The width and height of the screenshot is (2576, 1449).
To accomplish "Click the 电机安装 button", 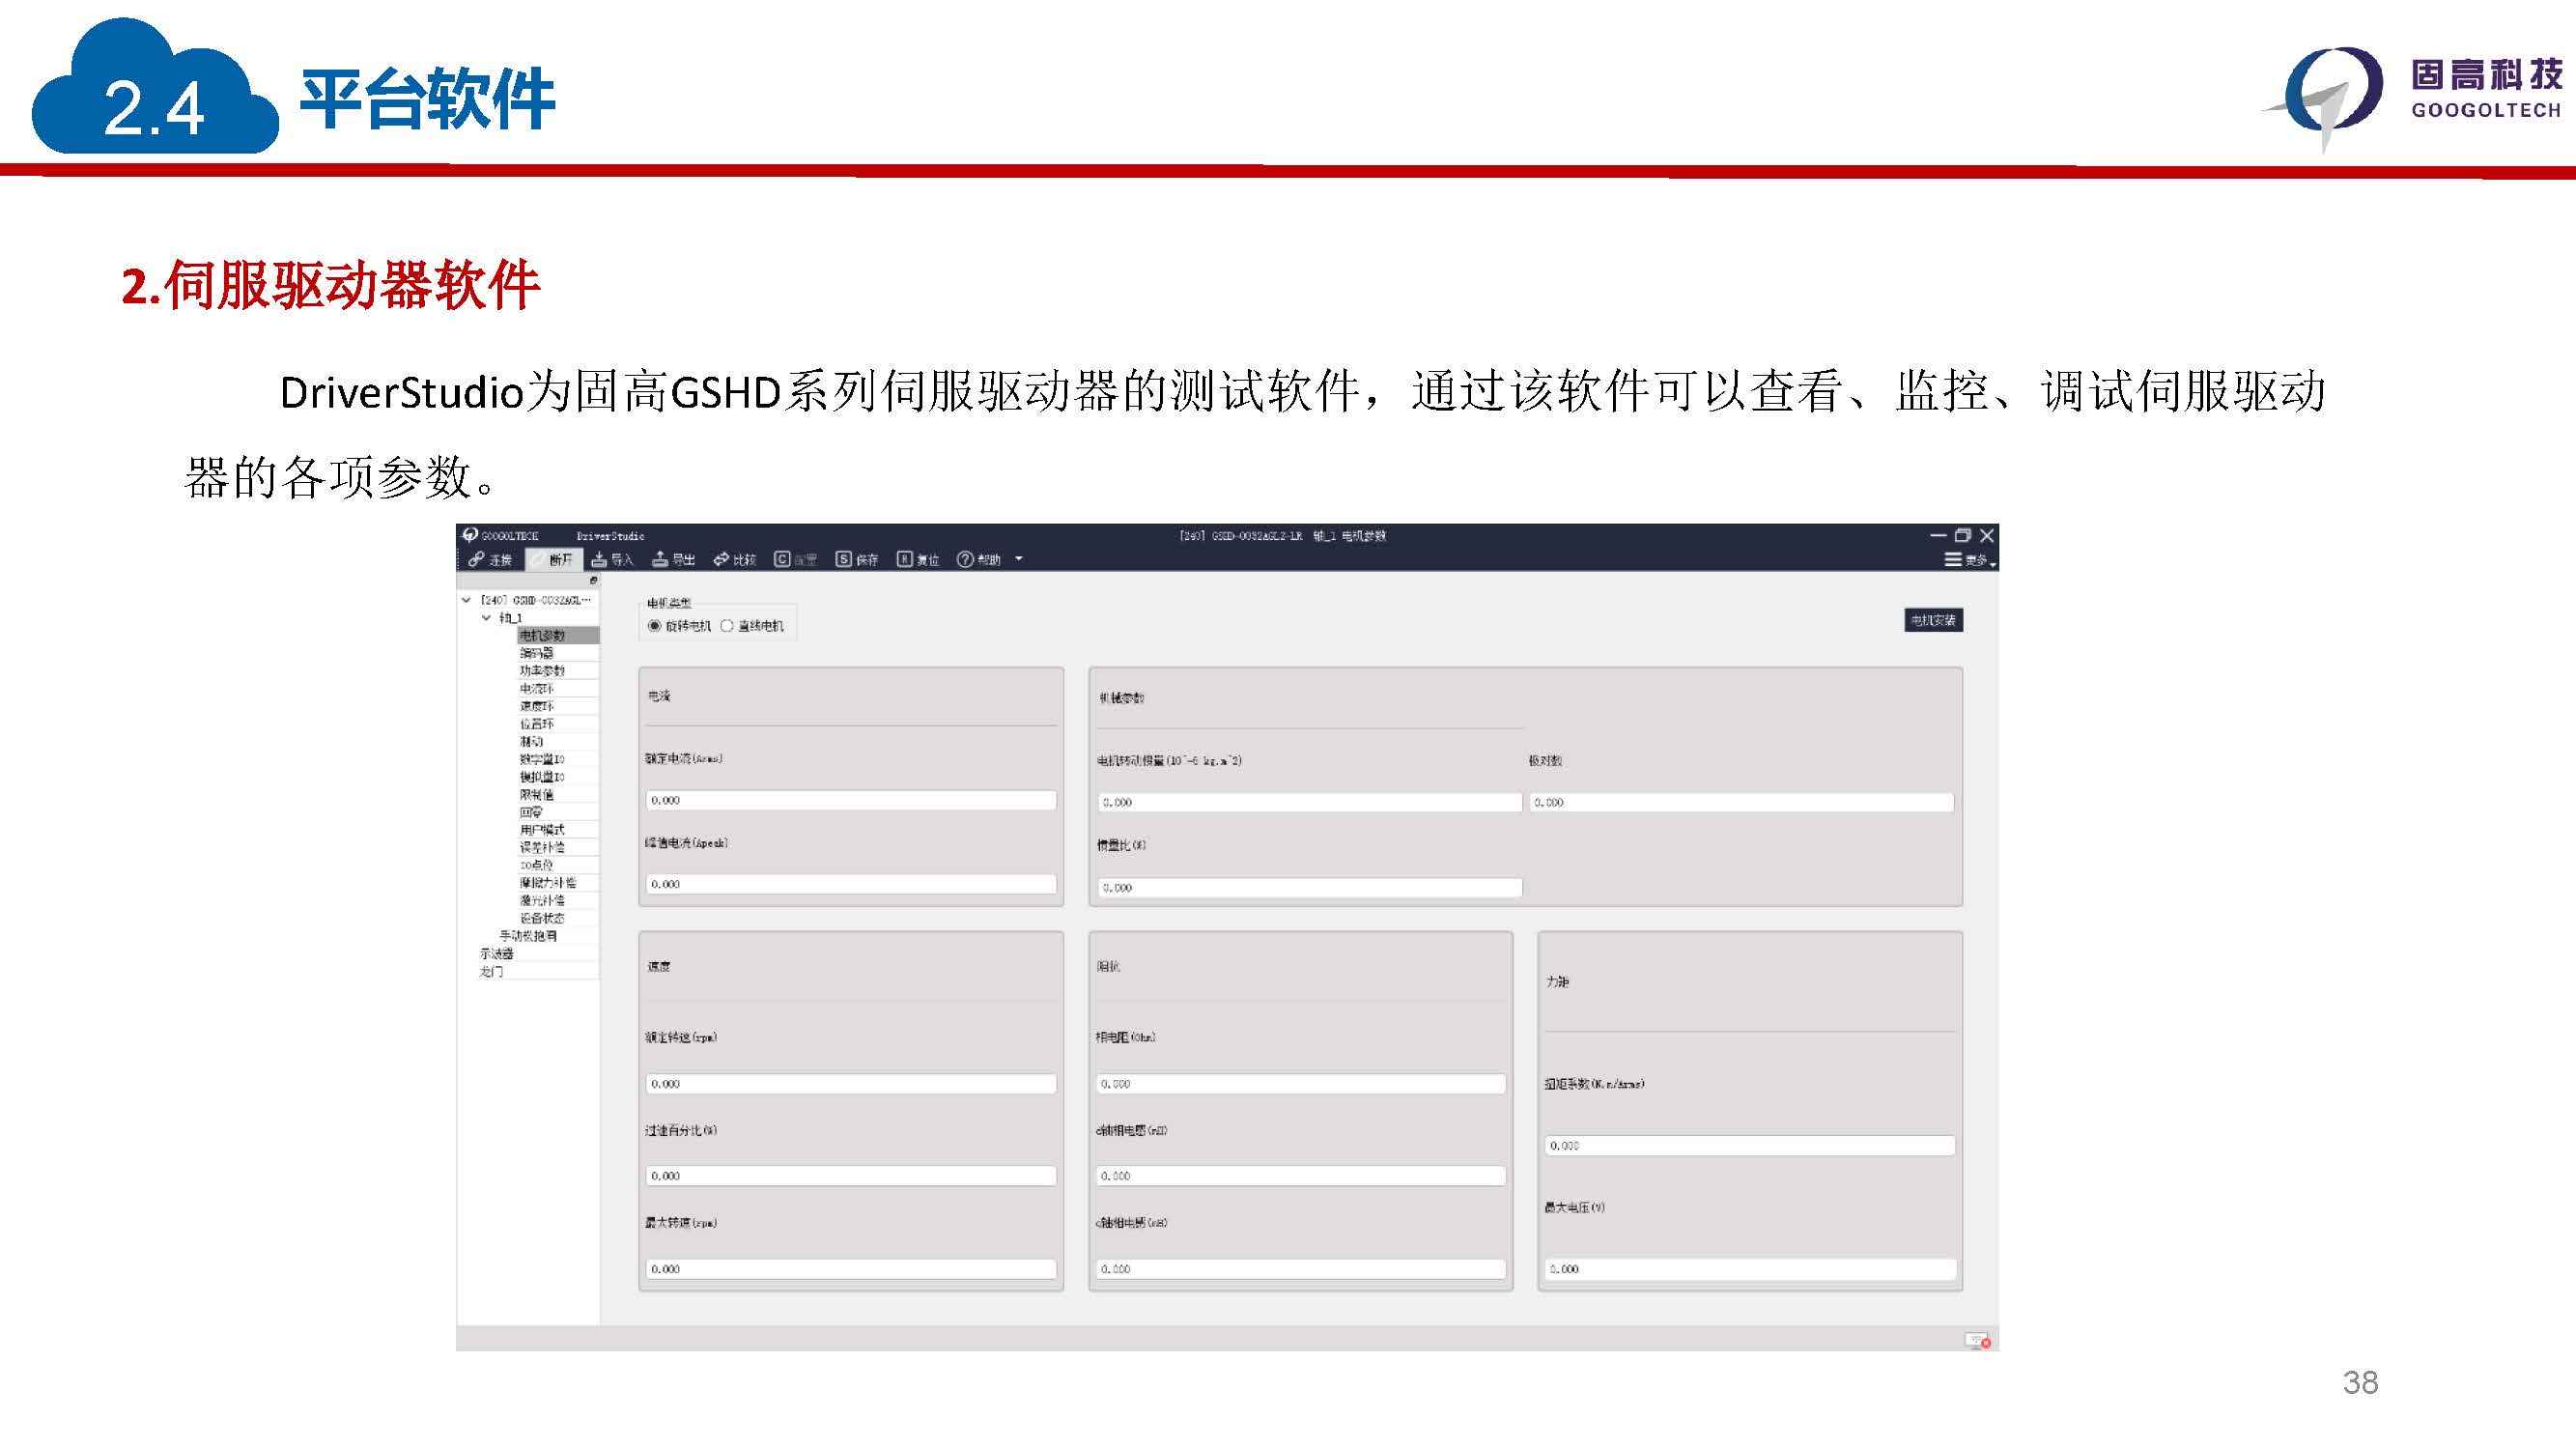I will (1933, 620).
